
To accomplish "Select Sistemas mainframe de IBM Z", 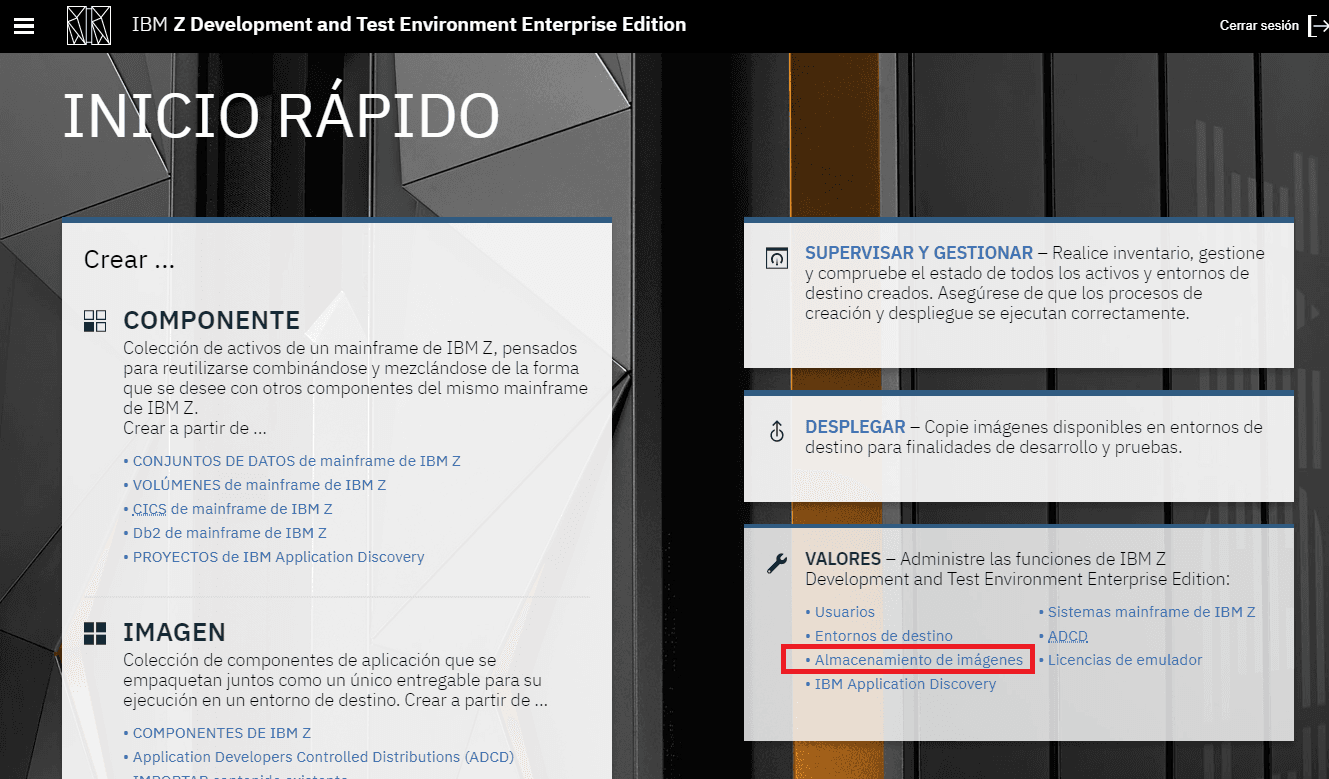I will coord(1151,612).
